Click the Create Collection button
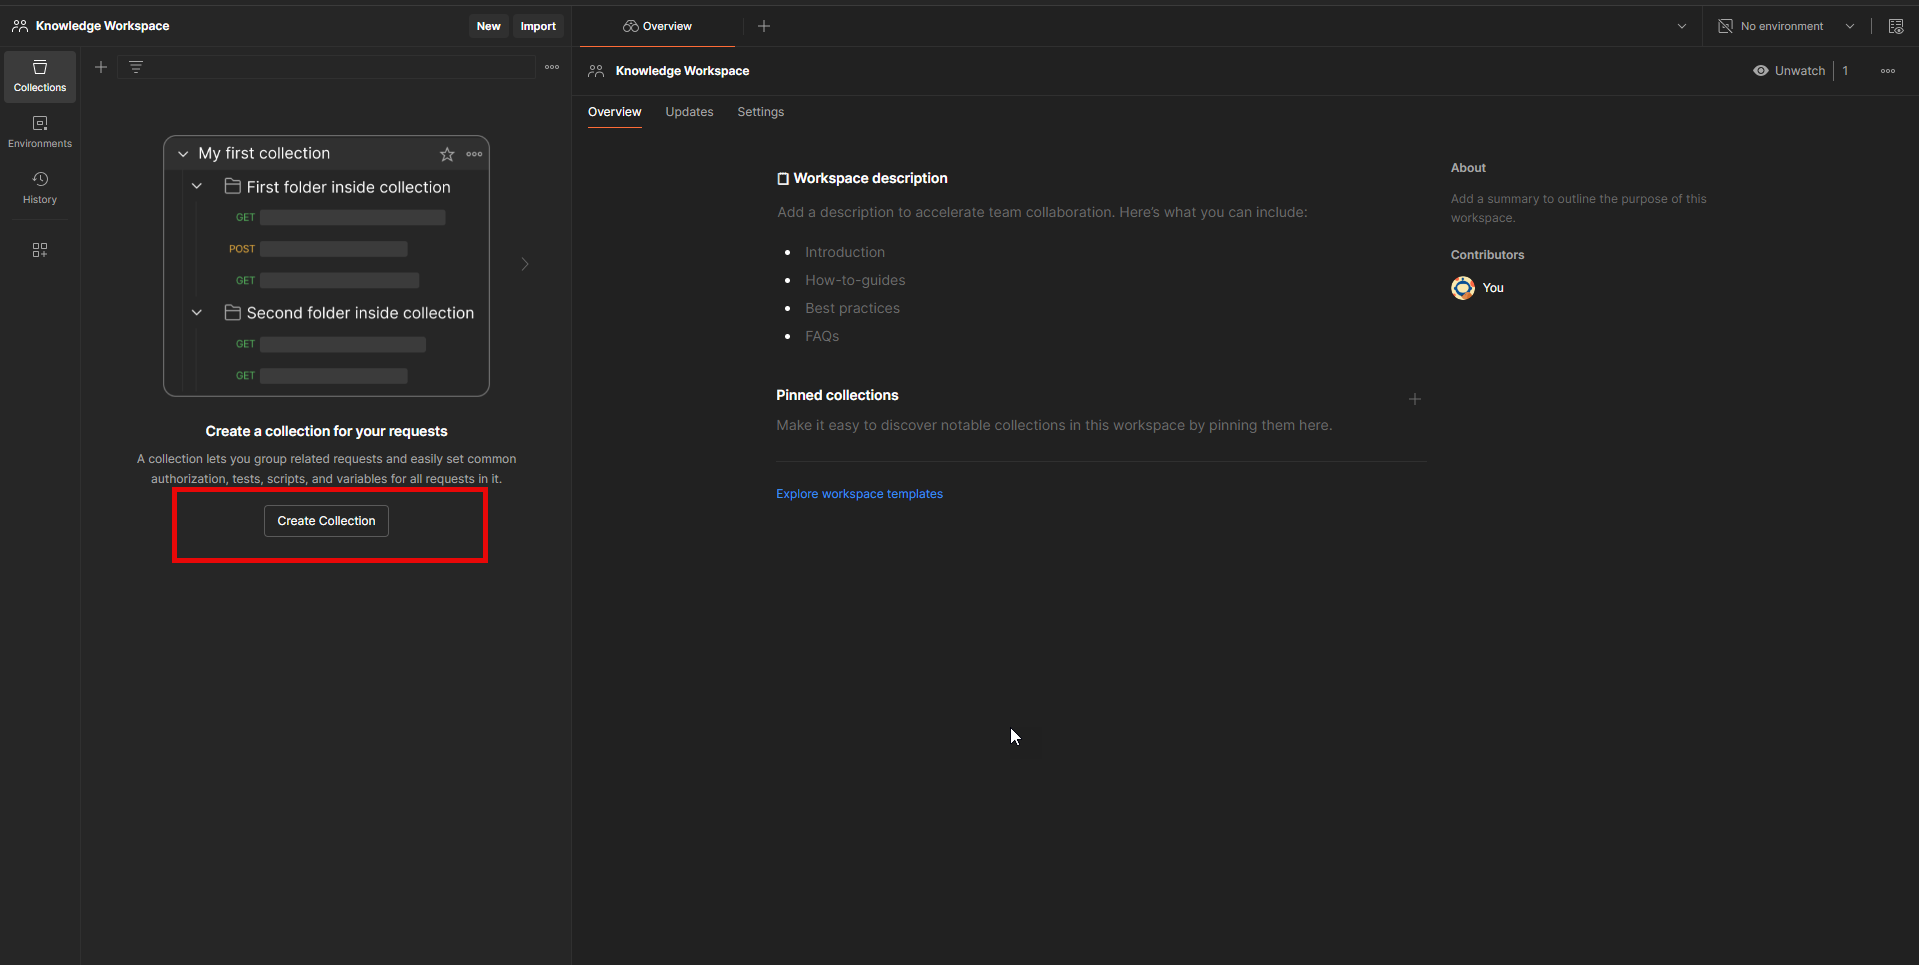This screenshot has height=965, width=1919. click(326, 521)
